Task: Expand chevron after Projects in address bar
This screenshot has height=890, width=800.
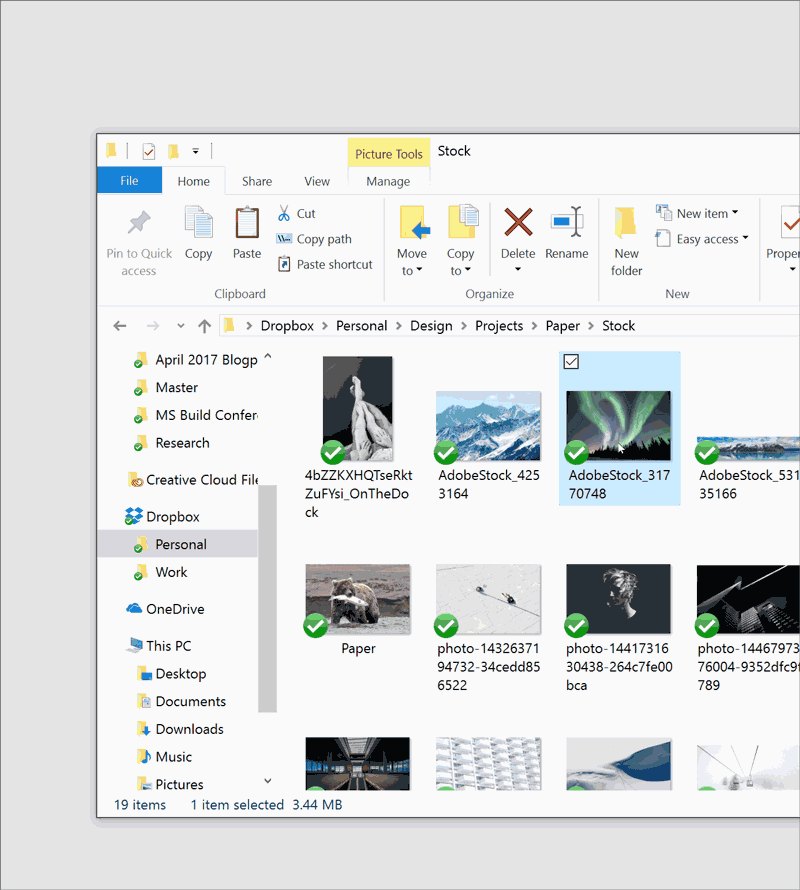Action: [534, 326]
